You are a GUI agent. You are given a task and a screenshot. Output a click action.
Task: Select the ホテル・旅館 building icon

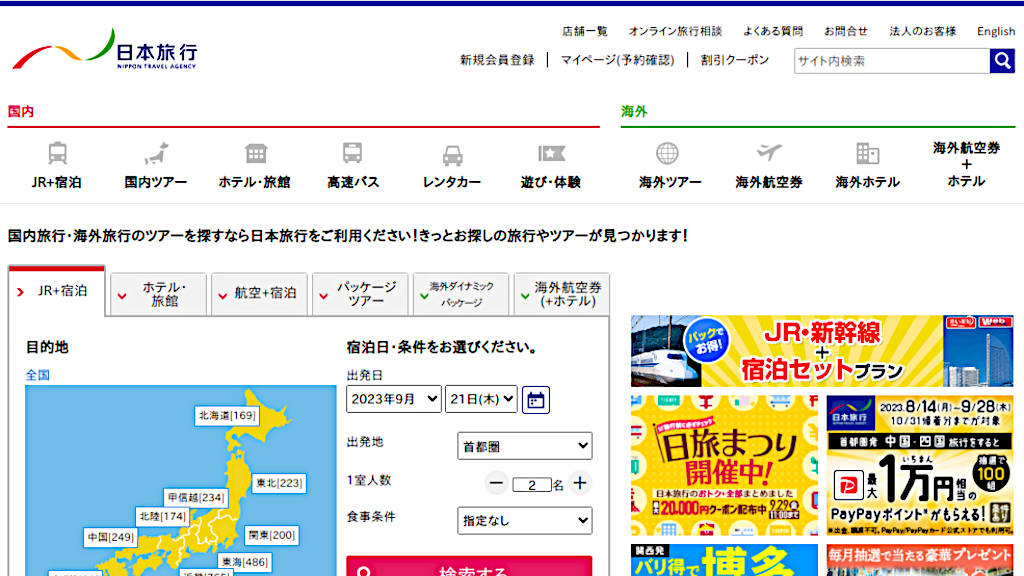pyautogui.click(x=255, y=153)
